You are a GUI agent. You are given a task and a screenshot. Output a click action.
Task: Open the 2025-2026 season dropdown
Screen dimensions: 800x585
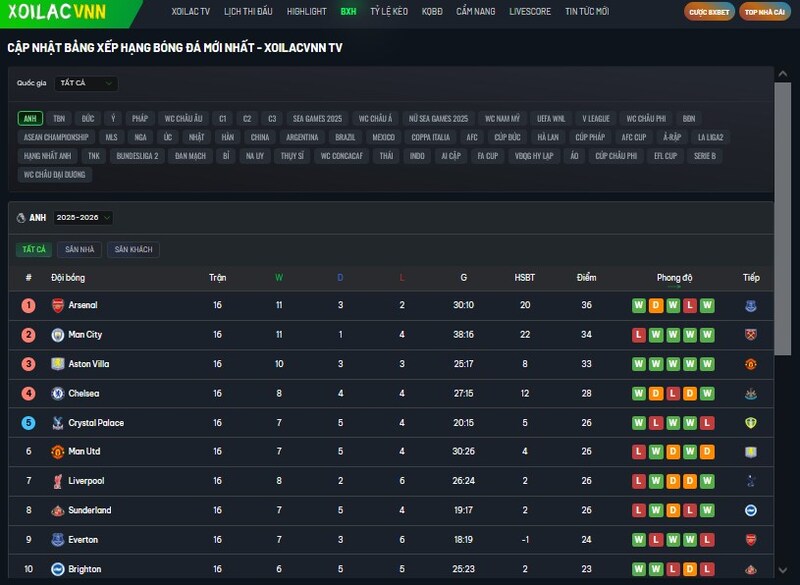click(83, 217)
